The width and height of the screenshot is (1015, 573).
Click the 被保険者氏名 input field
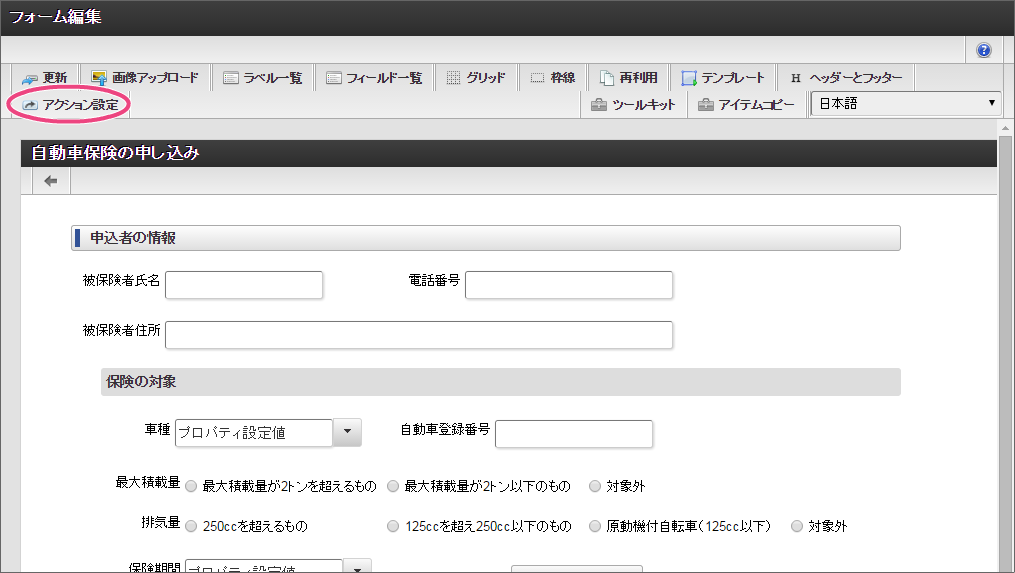coord(244,285)
